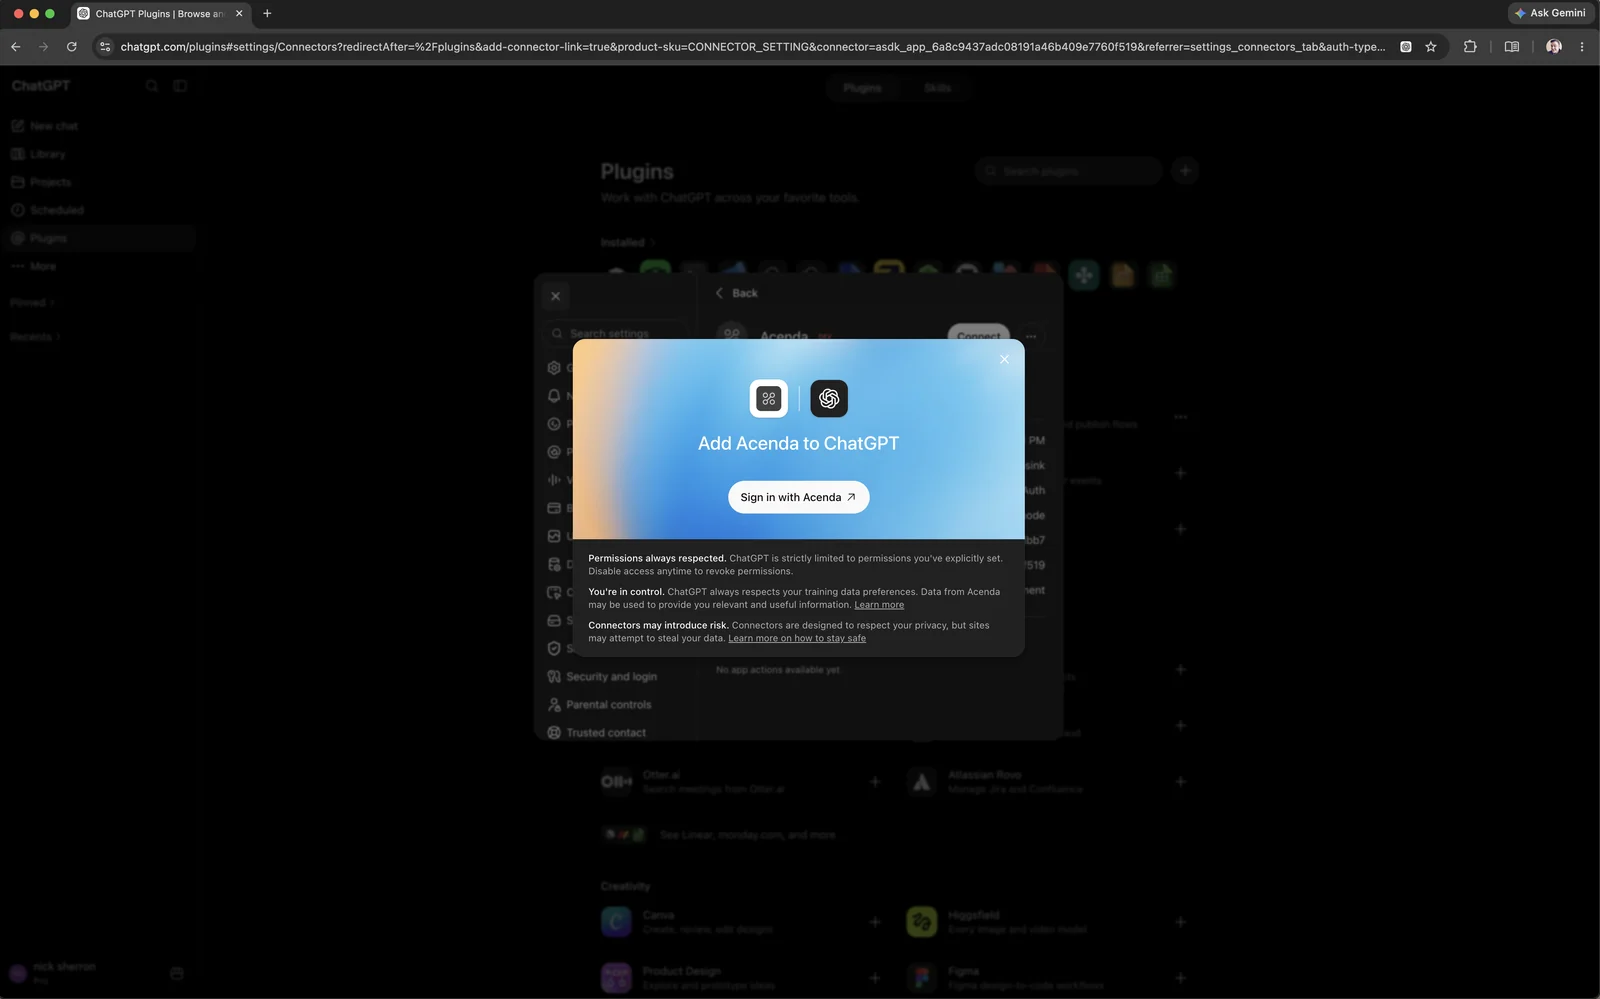Add the Higgsfield plugin
1600x999 pixels.
tap(1181, 922)
